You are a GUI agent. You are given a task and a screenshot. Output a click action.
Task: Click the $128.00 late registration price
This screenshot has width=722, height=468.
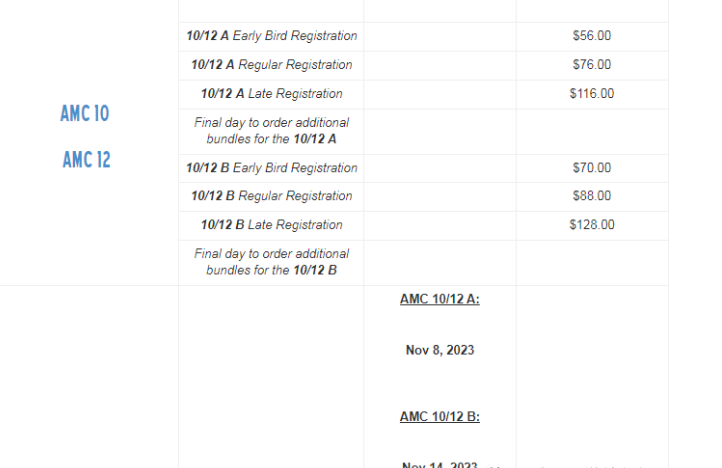pos(592,225)
